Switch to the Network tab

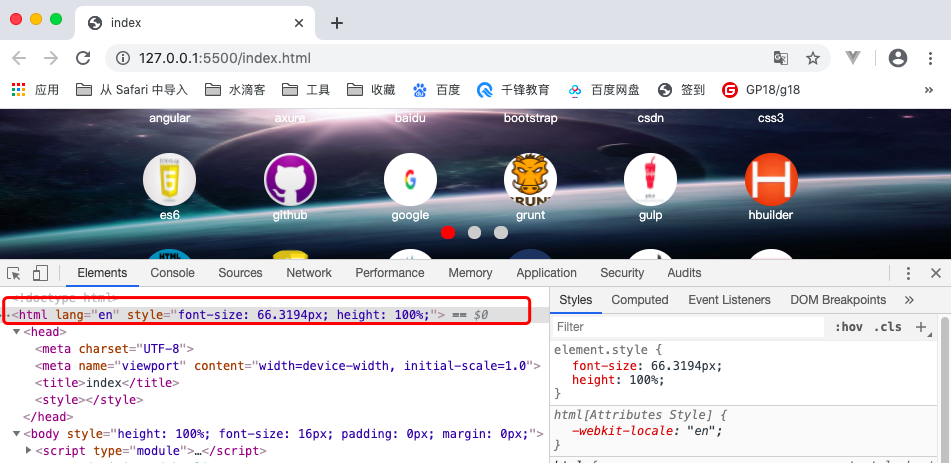[x=309, y=273]
